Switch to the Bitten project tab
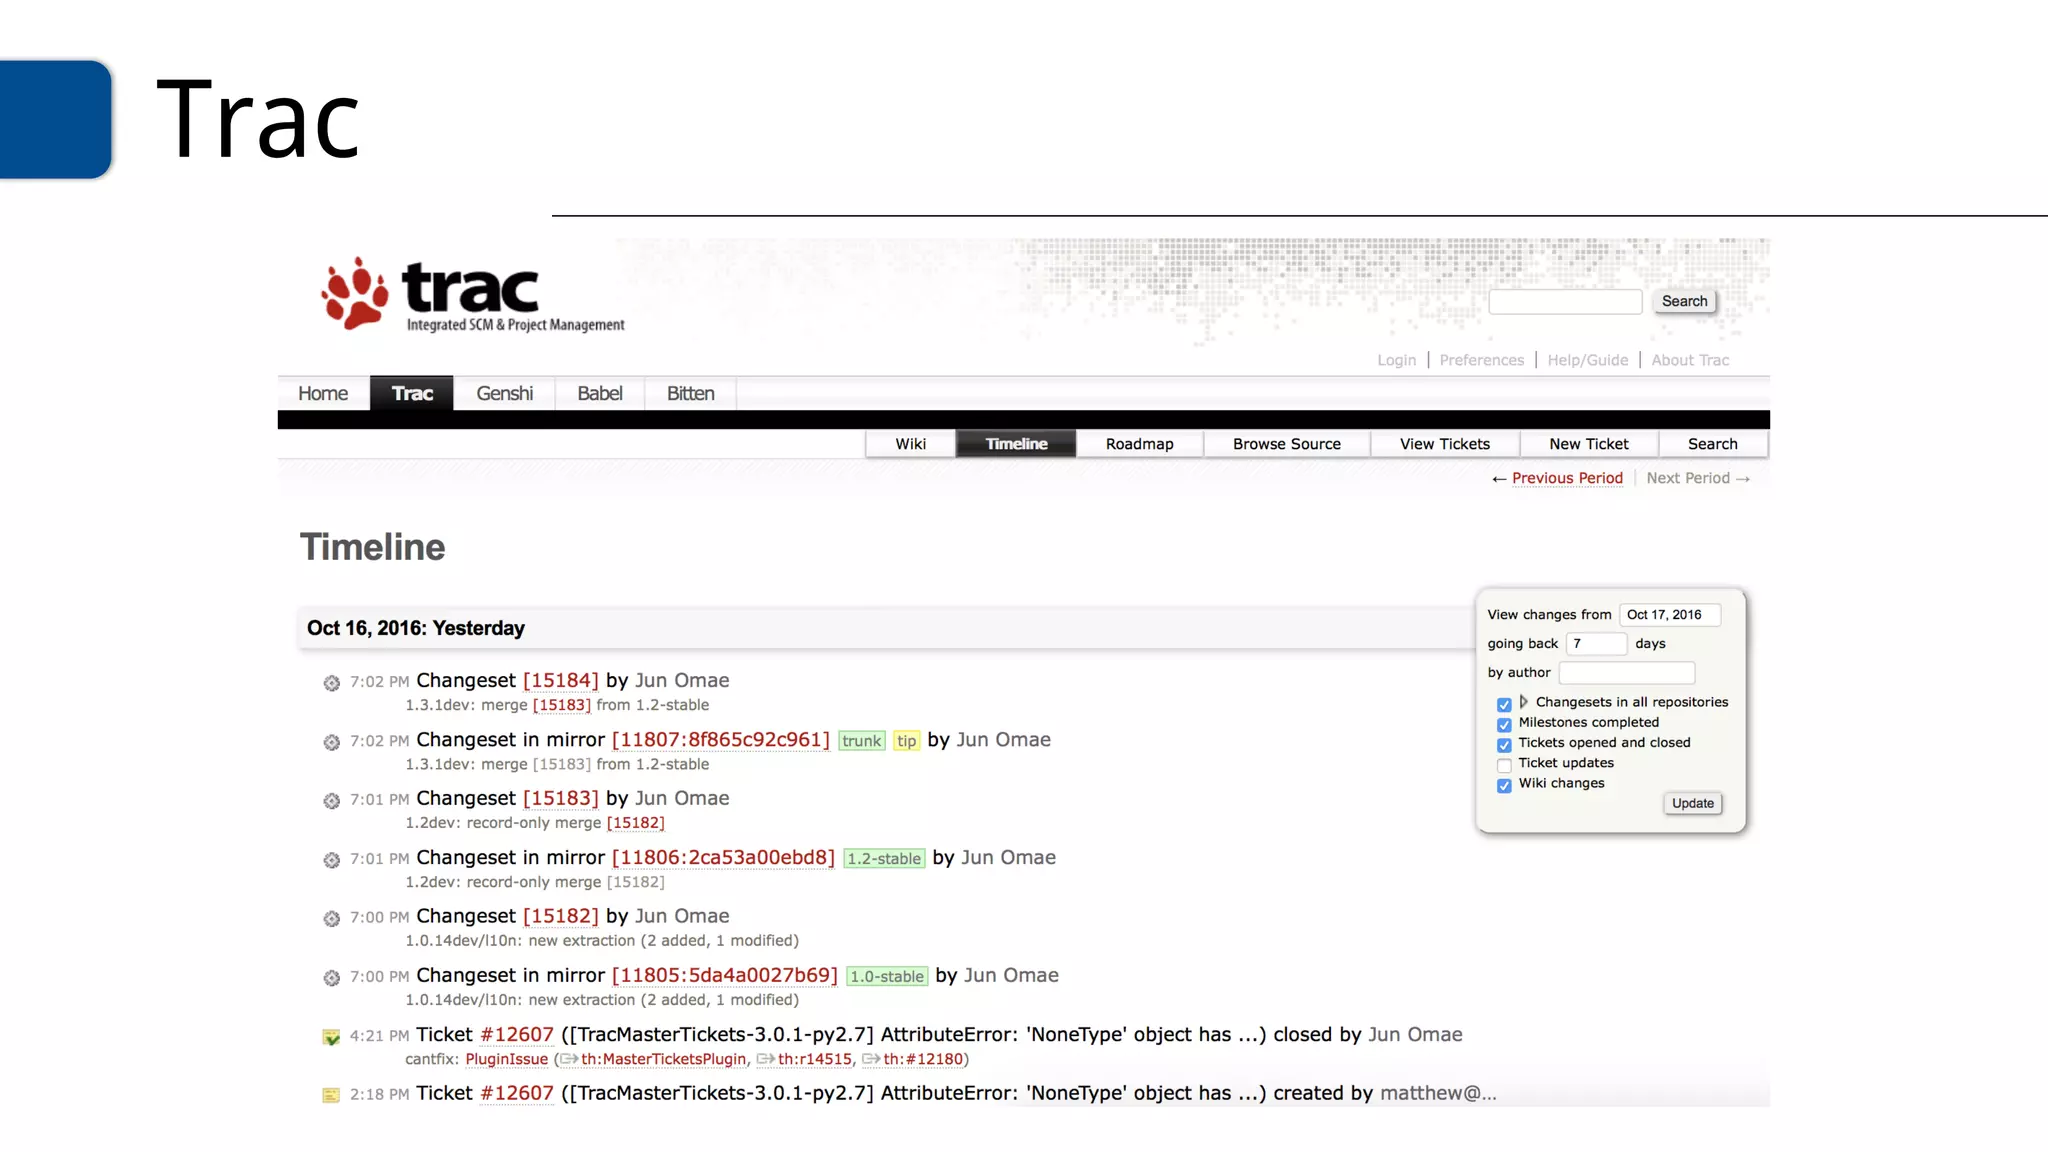The width and height of the screenshot is (2048, 1152). click(691, 393)
